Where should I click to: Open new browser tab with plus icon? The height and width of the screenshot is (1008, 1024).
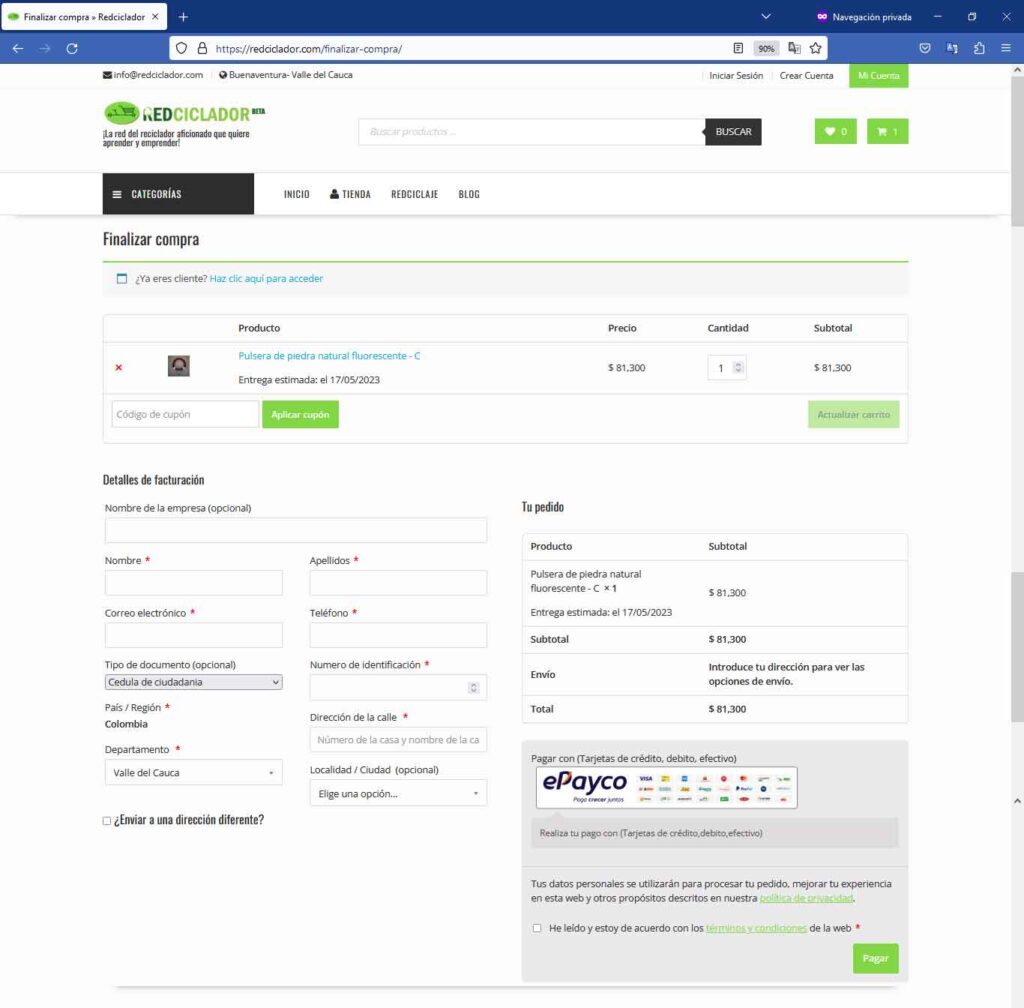coord(183,17)
